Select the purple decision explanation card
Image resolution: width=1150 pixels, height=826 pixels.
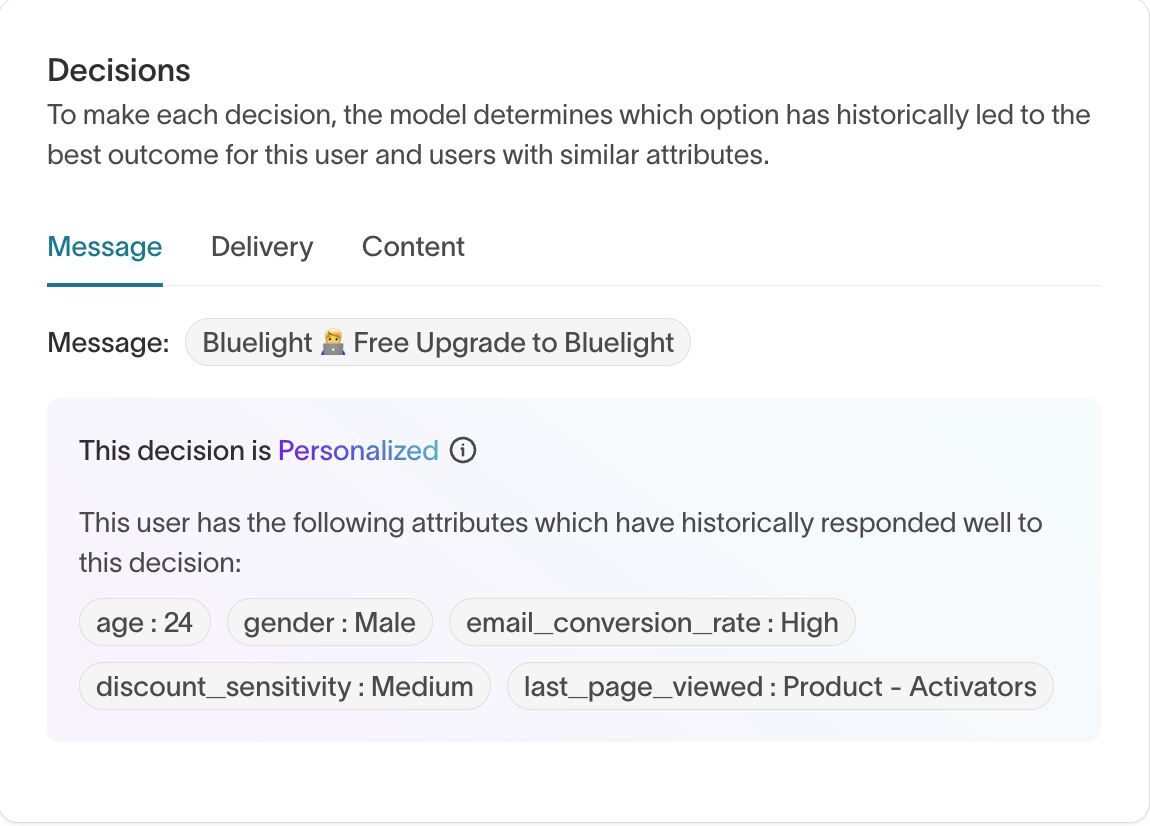click(x=573, y=568)
